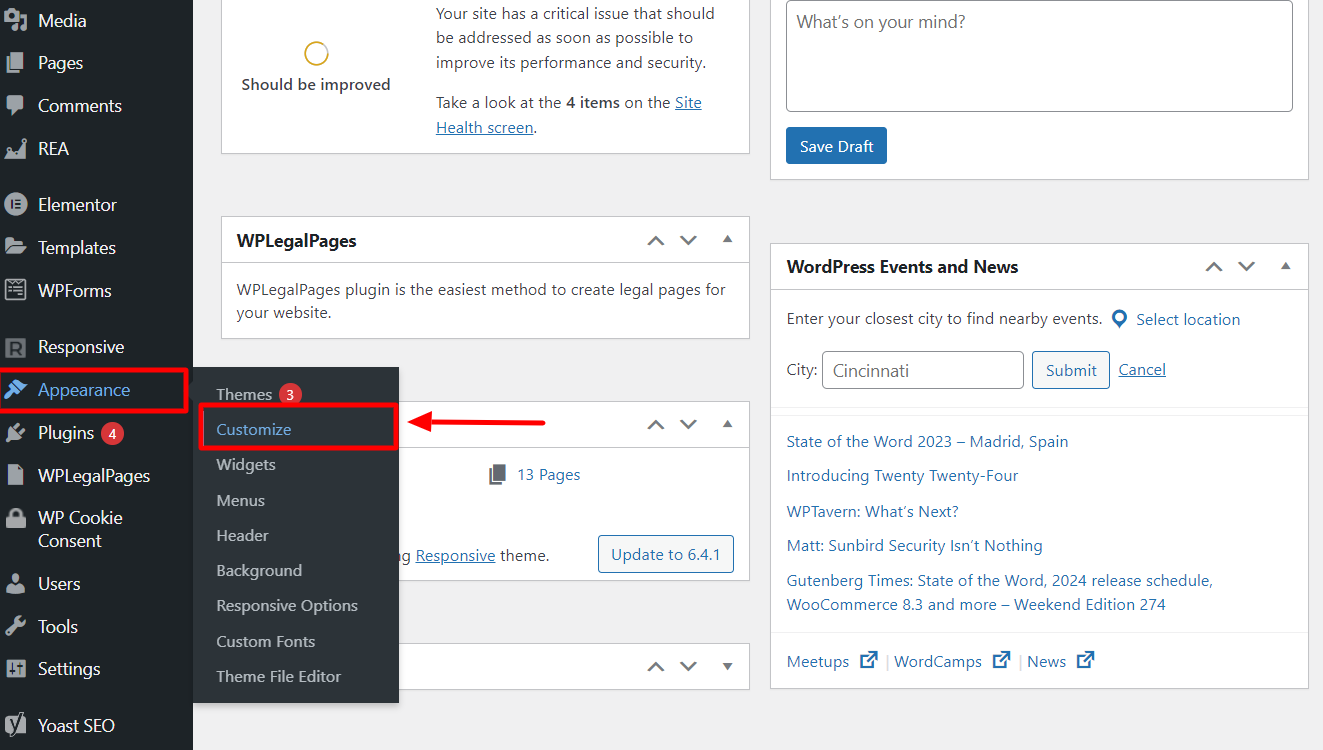This screenshot has width=1323, height=750.
Task: Open WPTavern: What's Next? link
Action: (872, 511)
